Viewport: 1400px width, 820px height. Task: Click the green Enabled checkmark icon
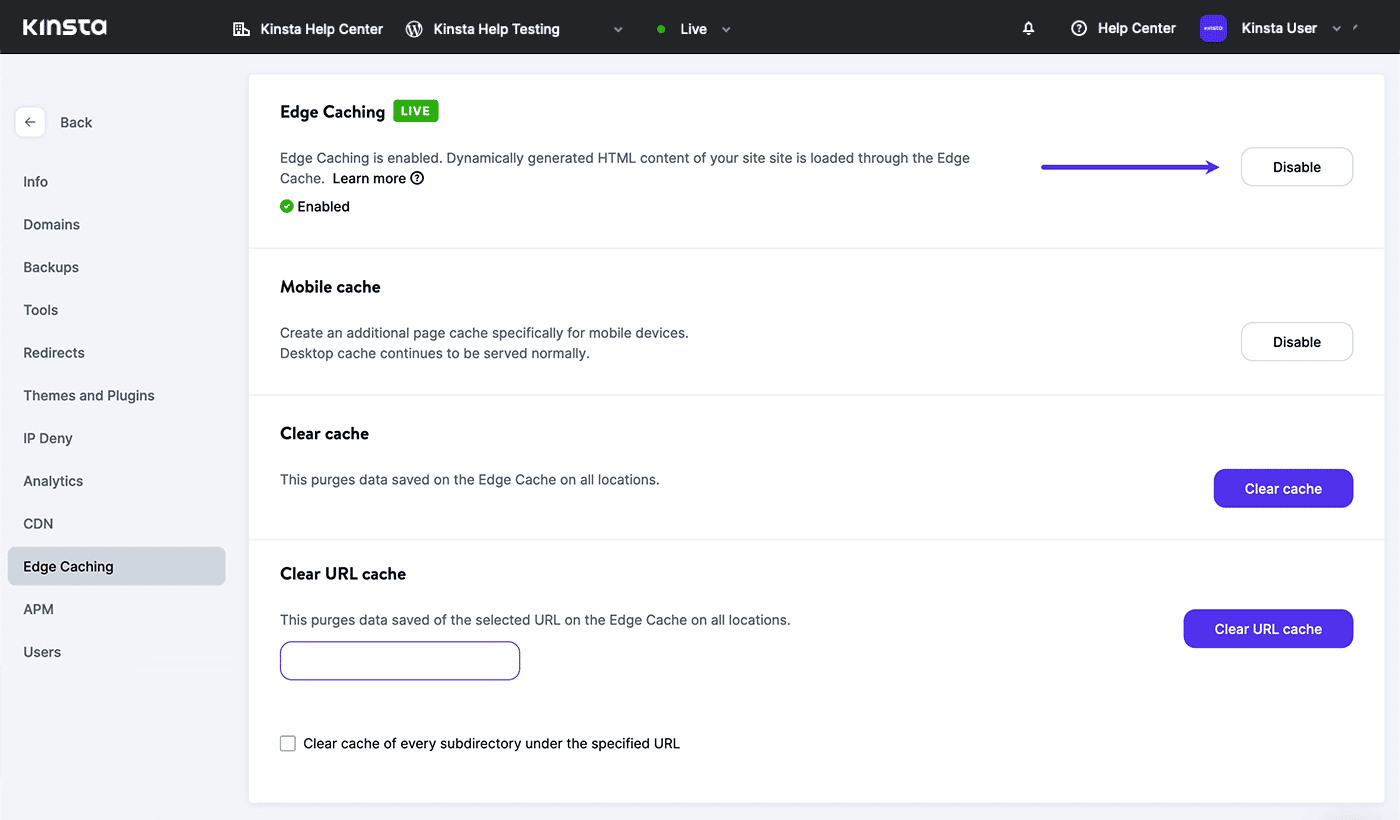pos(287,206)
